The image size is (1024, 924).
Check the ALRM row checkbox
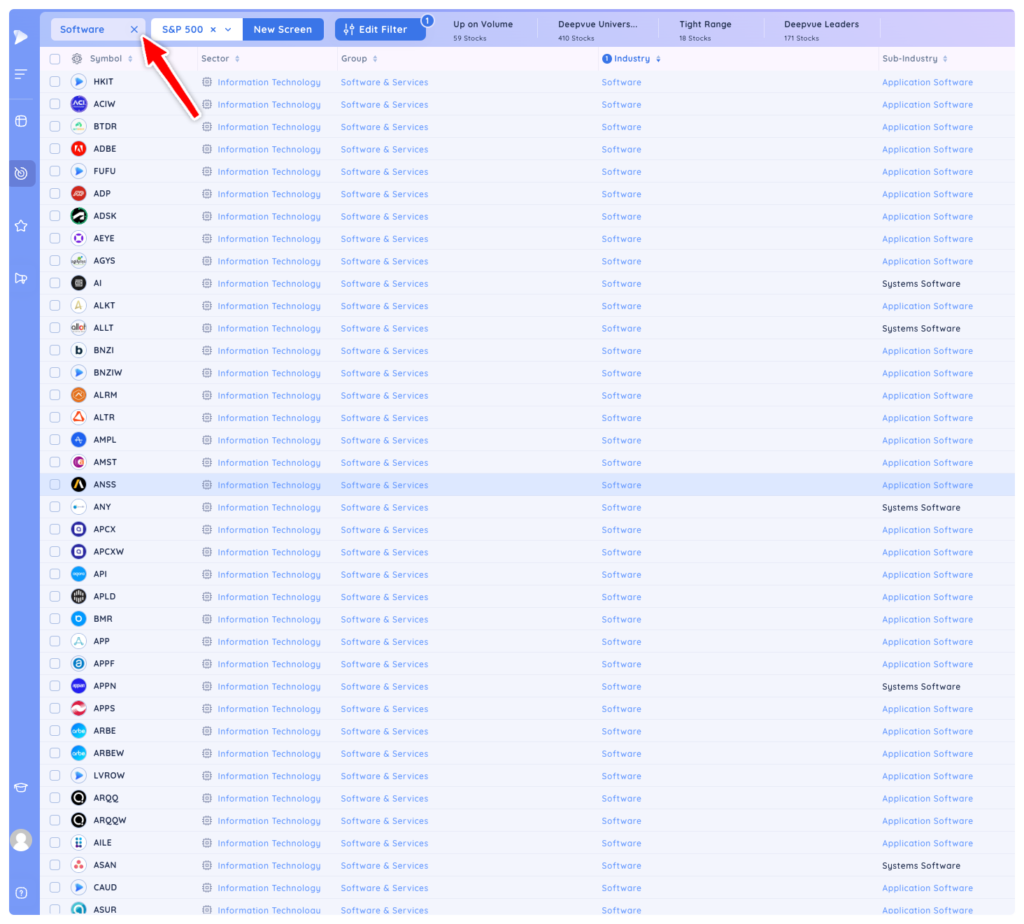click(55, 395)
